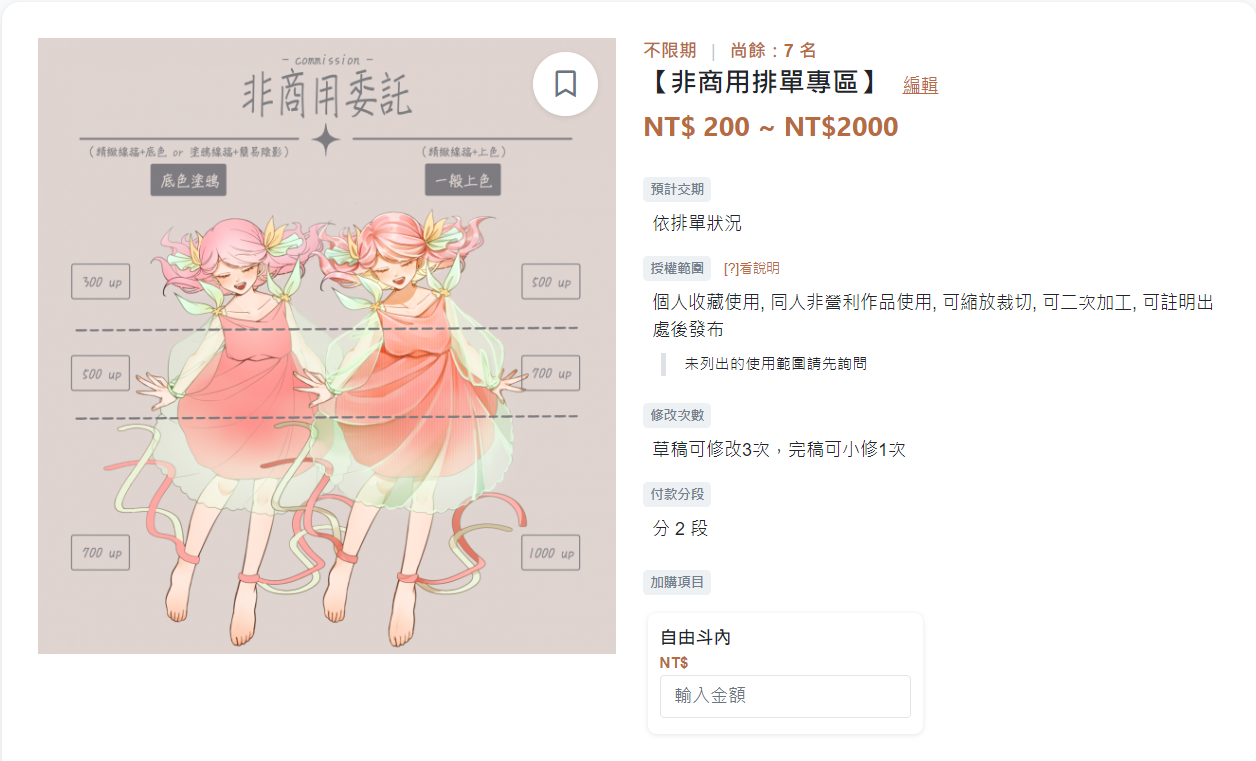Click the 非商用委託 heading in the artwork
This screenshot has width=1256, height=761.
tap(327, 97)
